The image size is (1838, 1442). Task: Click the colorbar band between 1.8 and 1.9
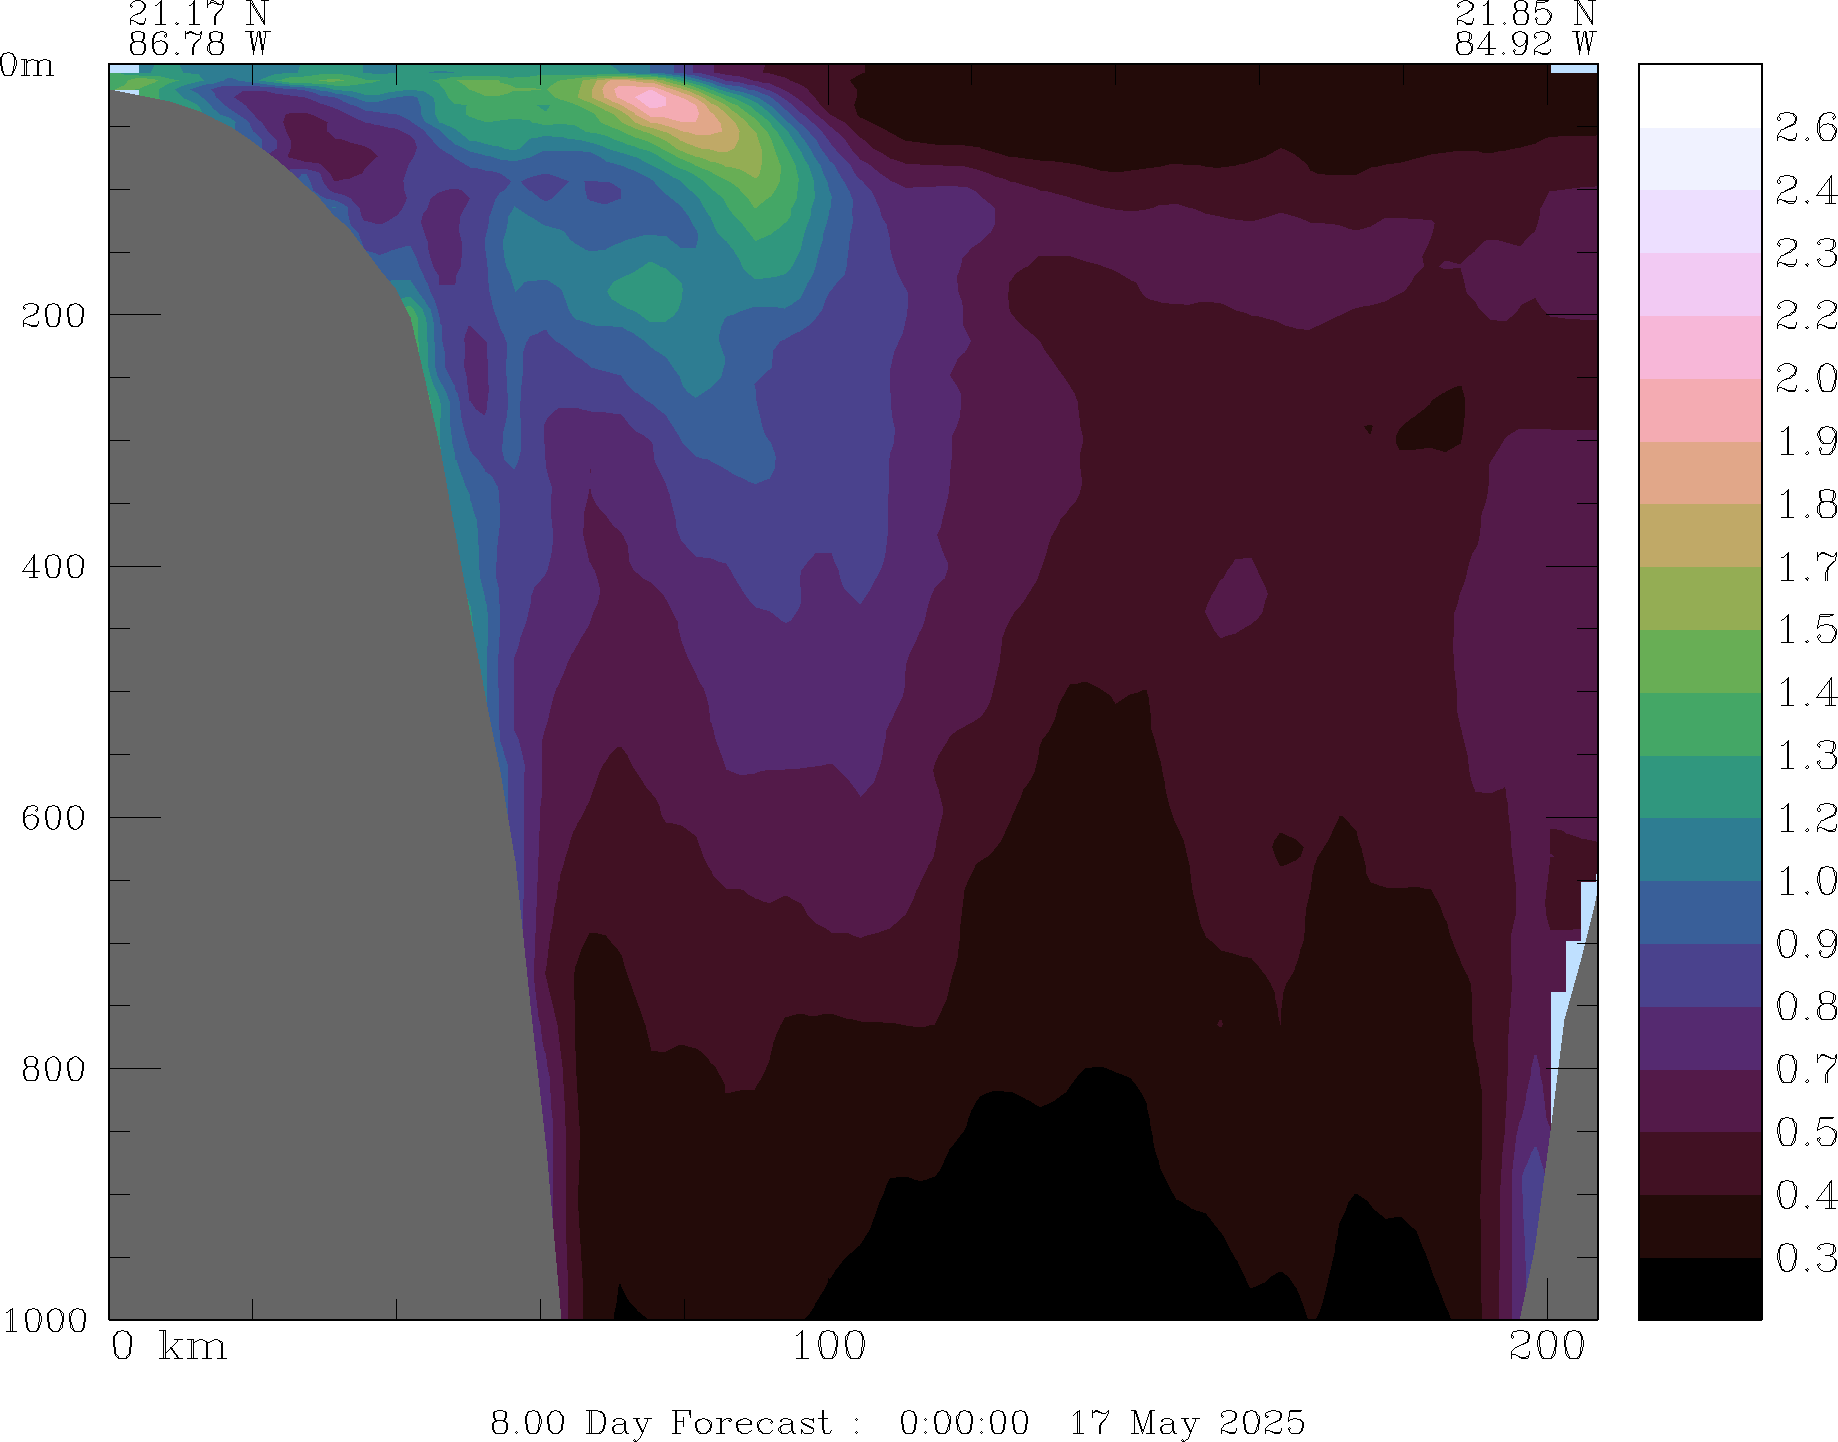coord(1699,473)
